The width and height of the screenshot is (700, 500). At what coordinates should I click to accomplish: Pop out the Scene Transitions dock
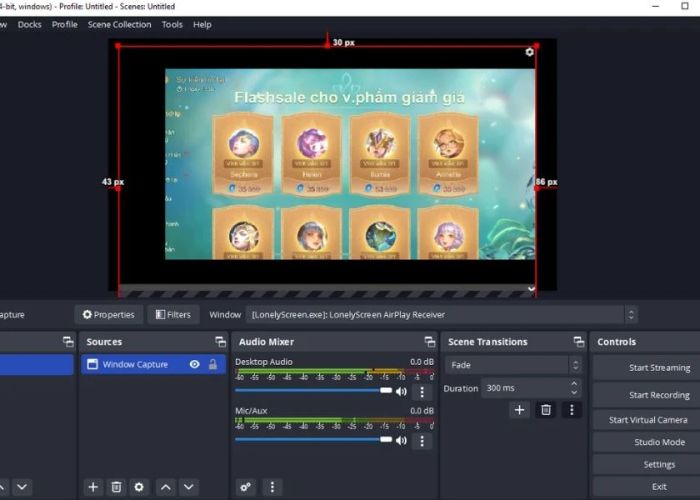(x=579, y=342)
